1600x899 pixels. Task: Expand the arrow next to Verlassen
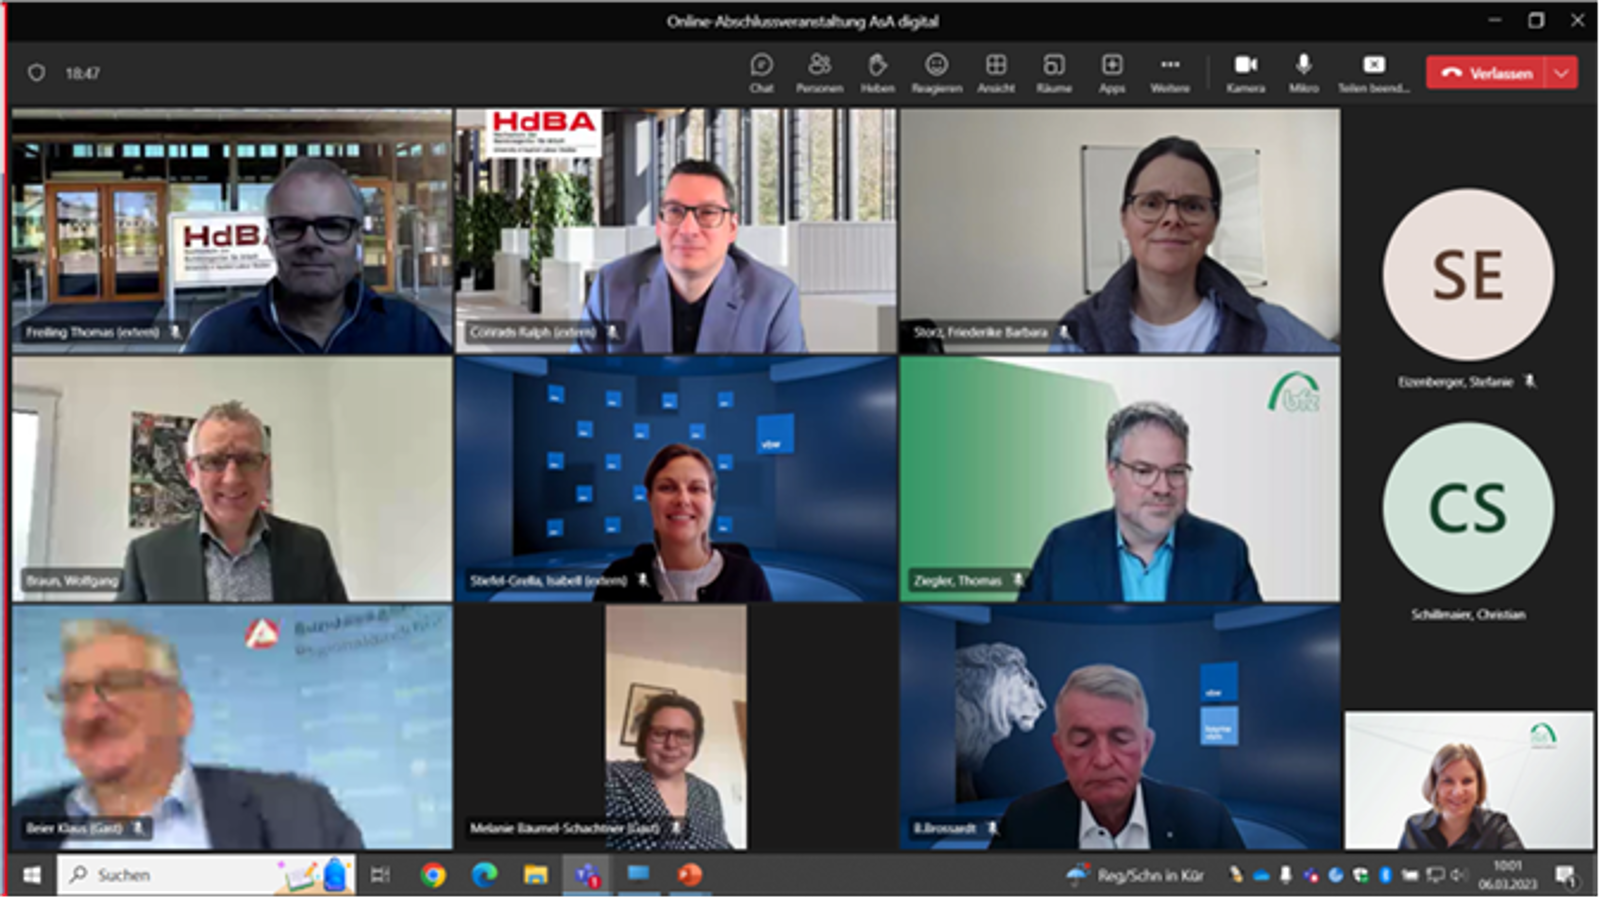[x=1562, y=73]
